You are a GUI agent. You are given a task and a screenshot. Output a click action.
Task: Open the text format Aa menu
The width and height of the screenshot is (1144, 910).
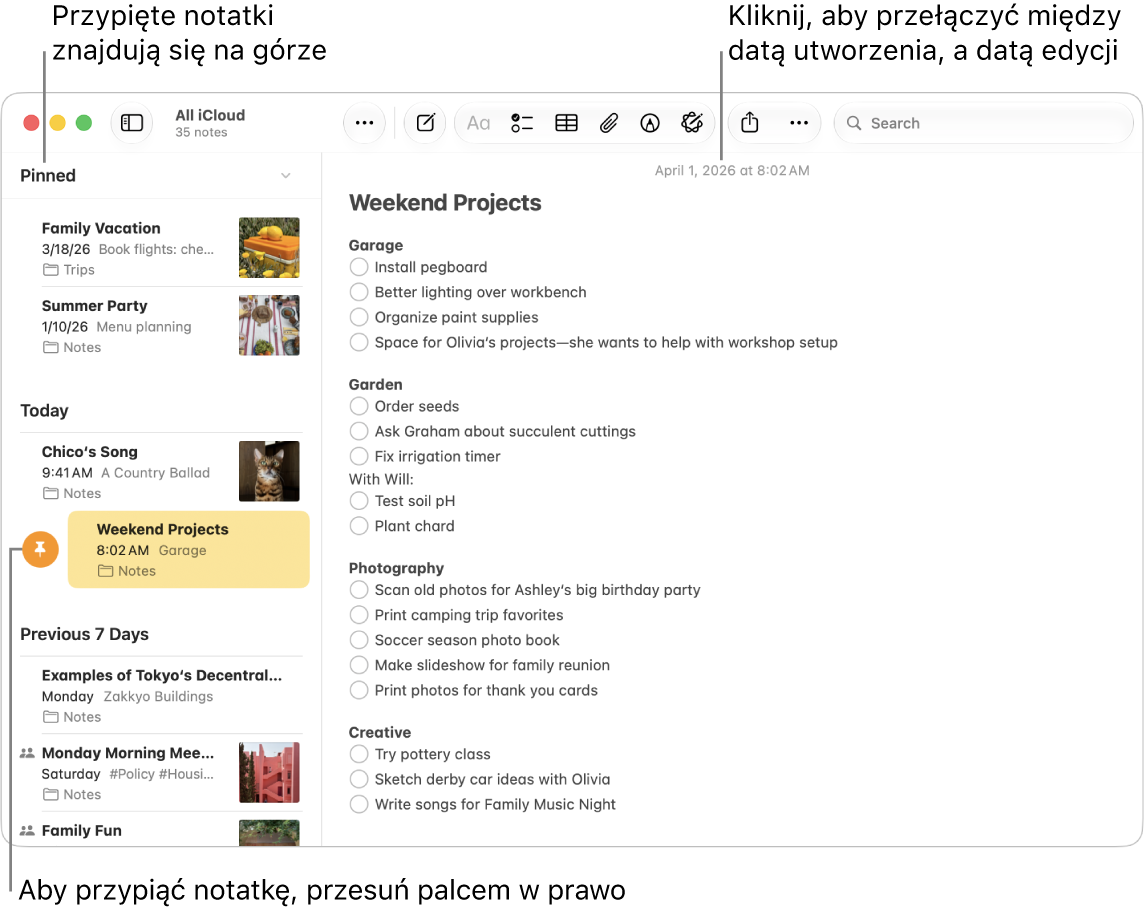[478, 123]
